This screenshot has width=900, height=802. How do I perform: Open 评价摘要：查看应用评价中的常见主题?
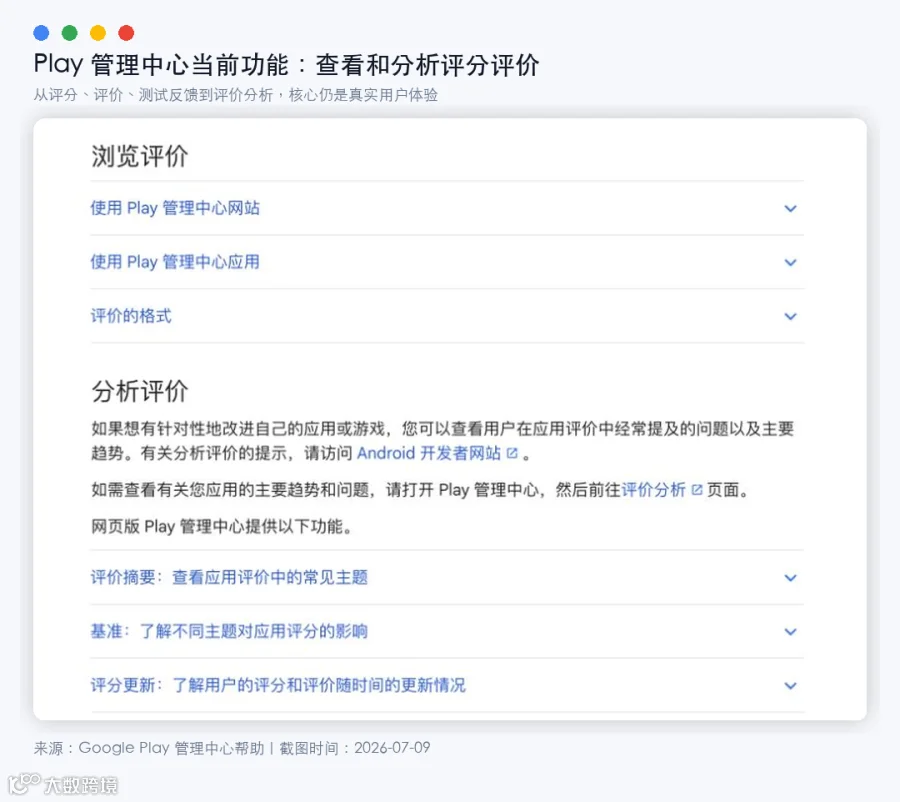(x=229, y=577)
